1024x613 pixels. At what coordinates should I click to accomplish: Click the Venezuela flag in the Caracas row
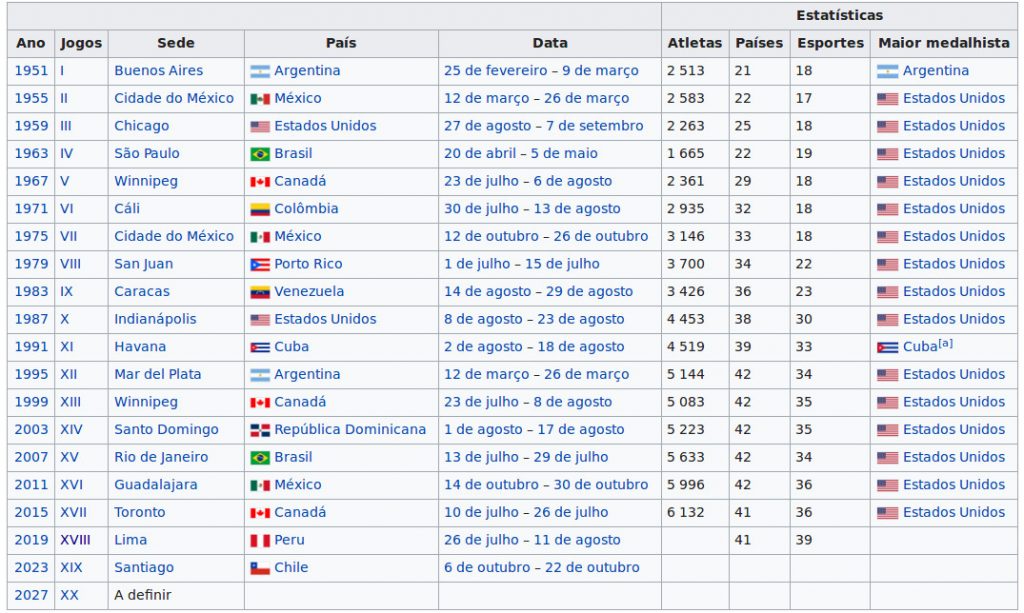pos(260,292)
